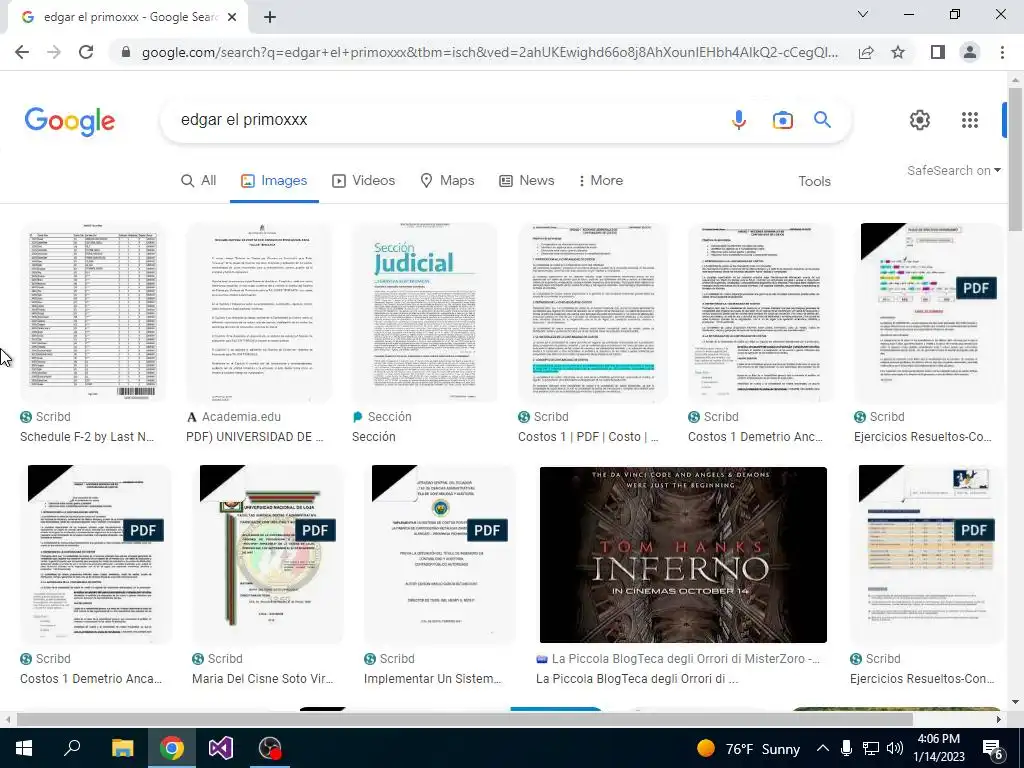The image size is (1024, 768).
Task: Select the Images tab
Action: click(x=274, y=180)
